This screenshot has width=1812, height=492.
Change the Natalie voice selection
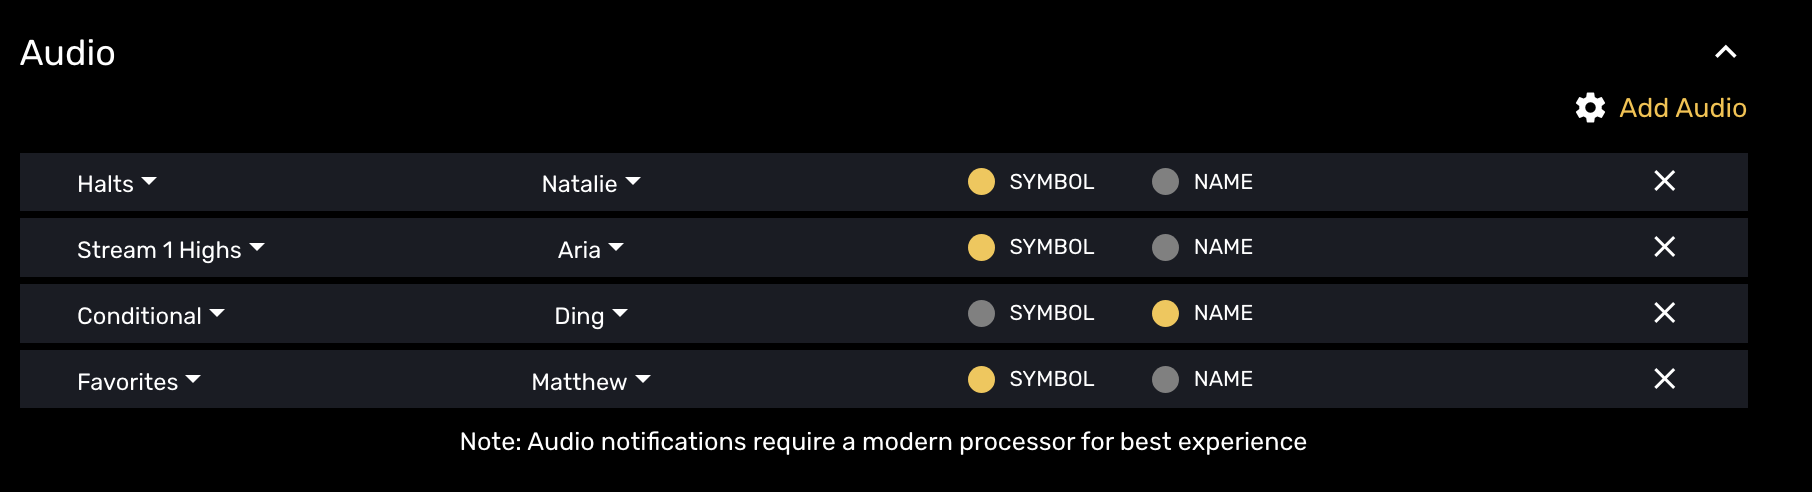(590, 184)
